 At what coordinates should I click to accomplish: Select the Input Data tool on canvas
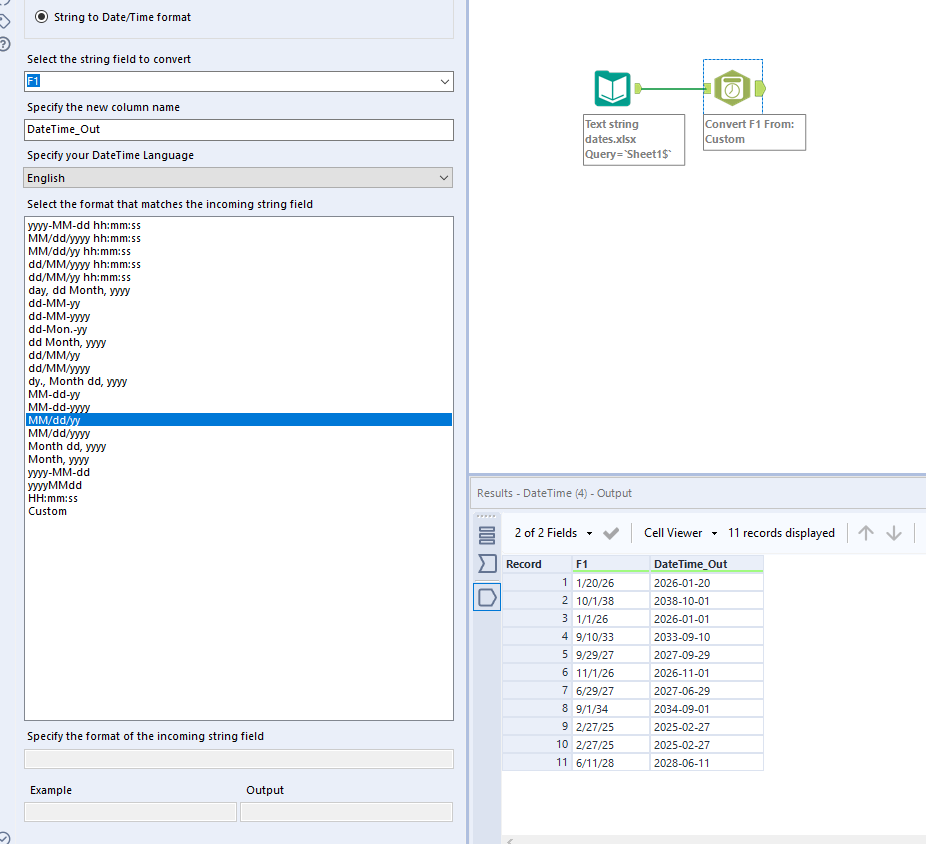[x=612, y=90]
